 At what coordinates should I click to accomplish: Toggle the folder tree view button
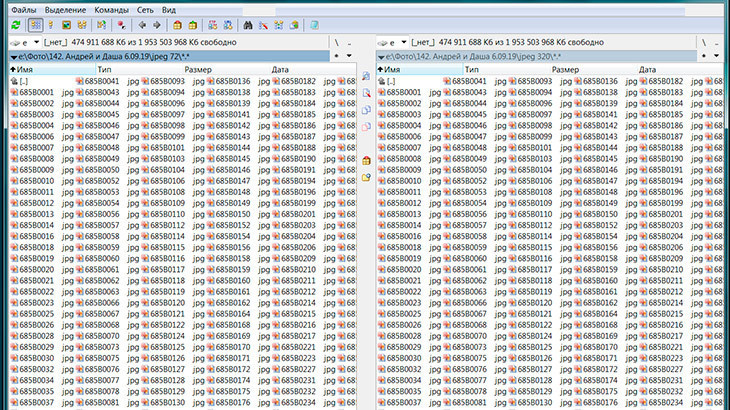[82, 24]
